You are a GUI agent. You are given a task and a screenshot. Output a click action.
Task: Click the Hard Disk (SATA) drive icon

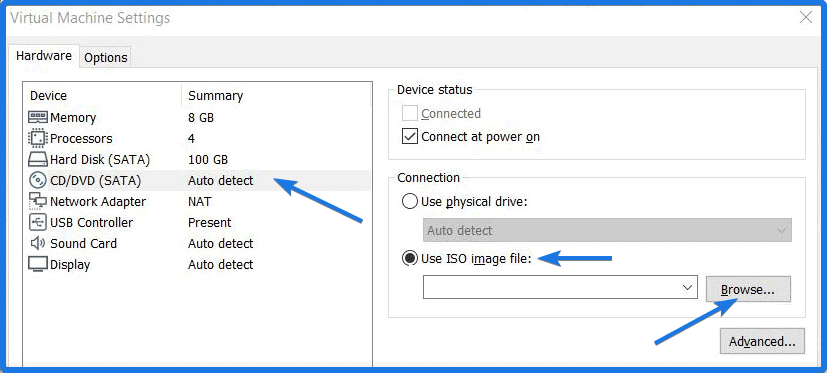tap(38, 159)
